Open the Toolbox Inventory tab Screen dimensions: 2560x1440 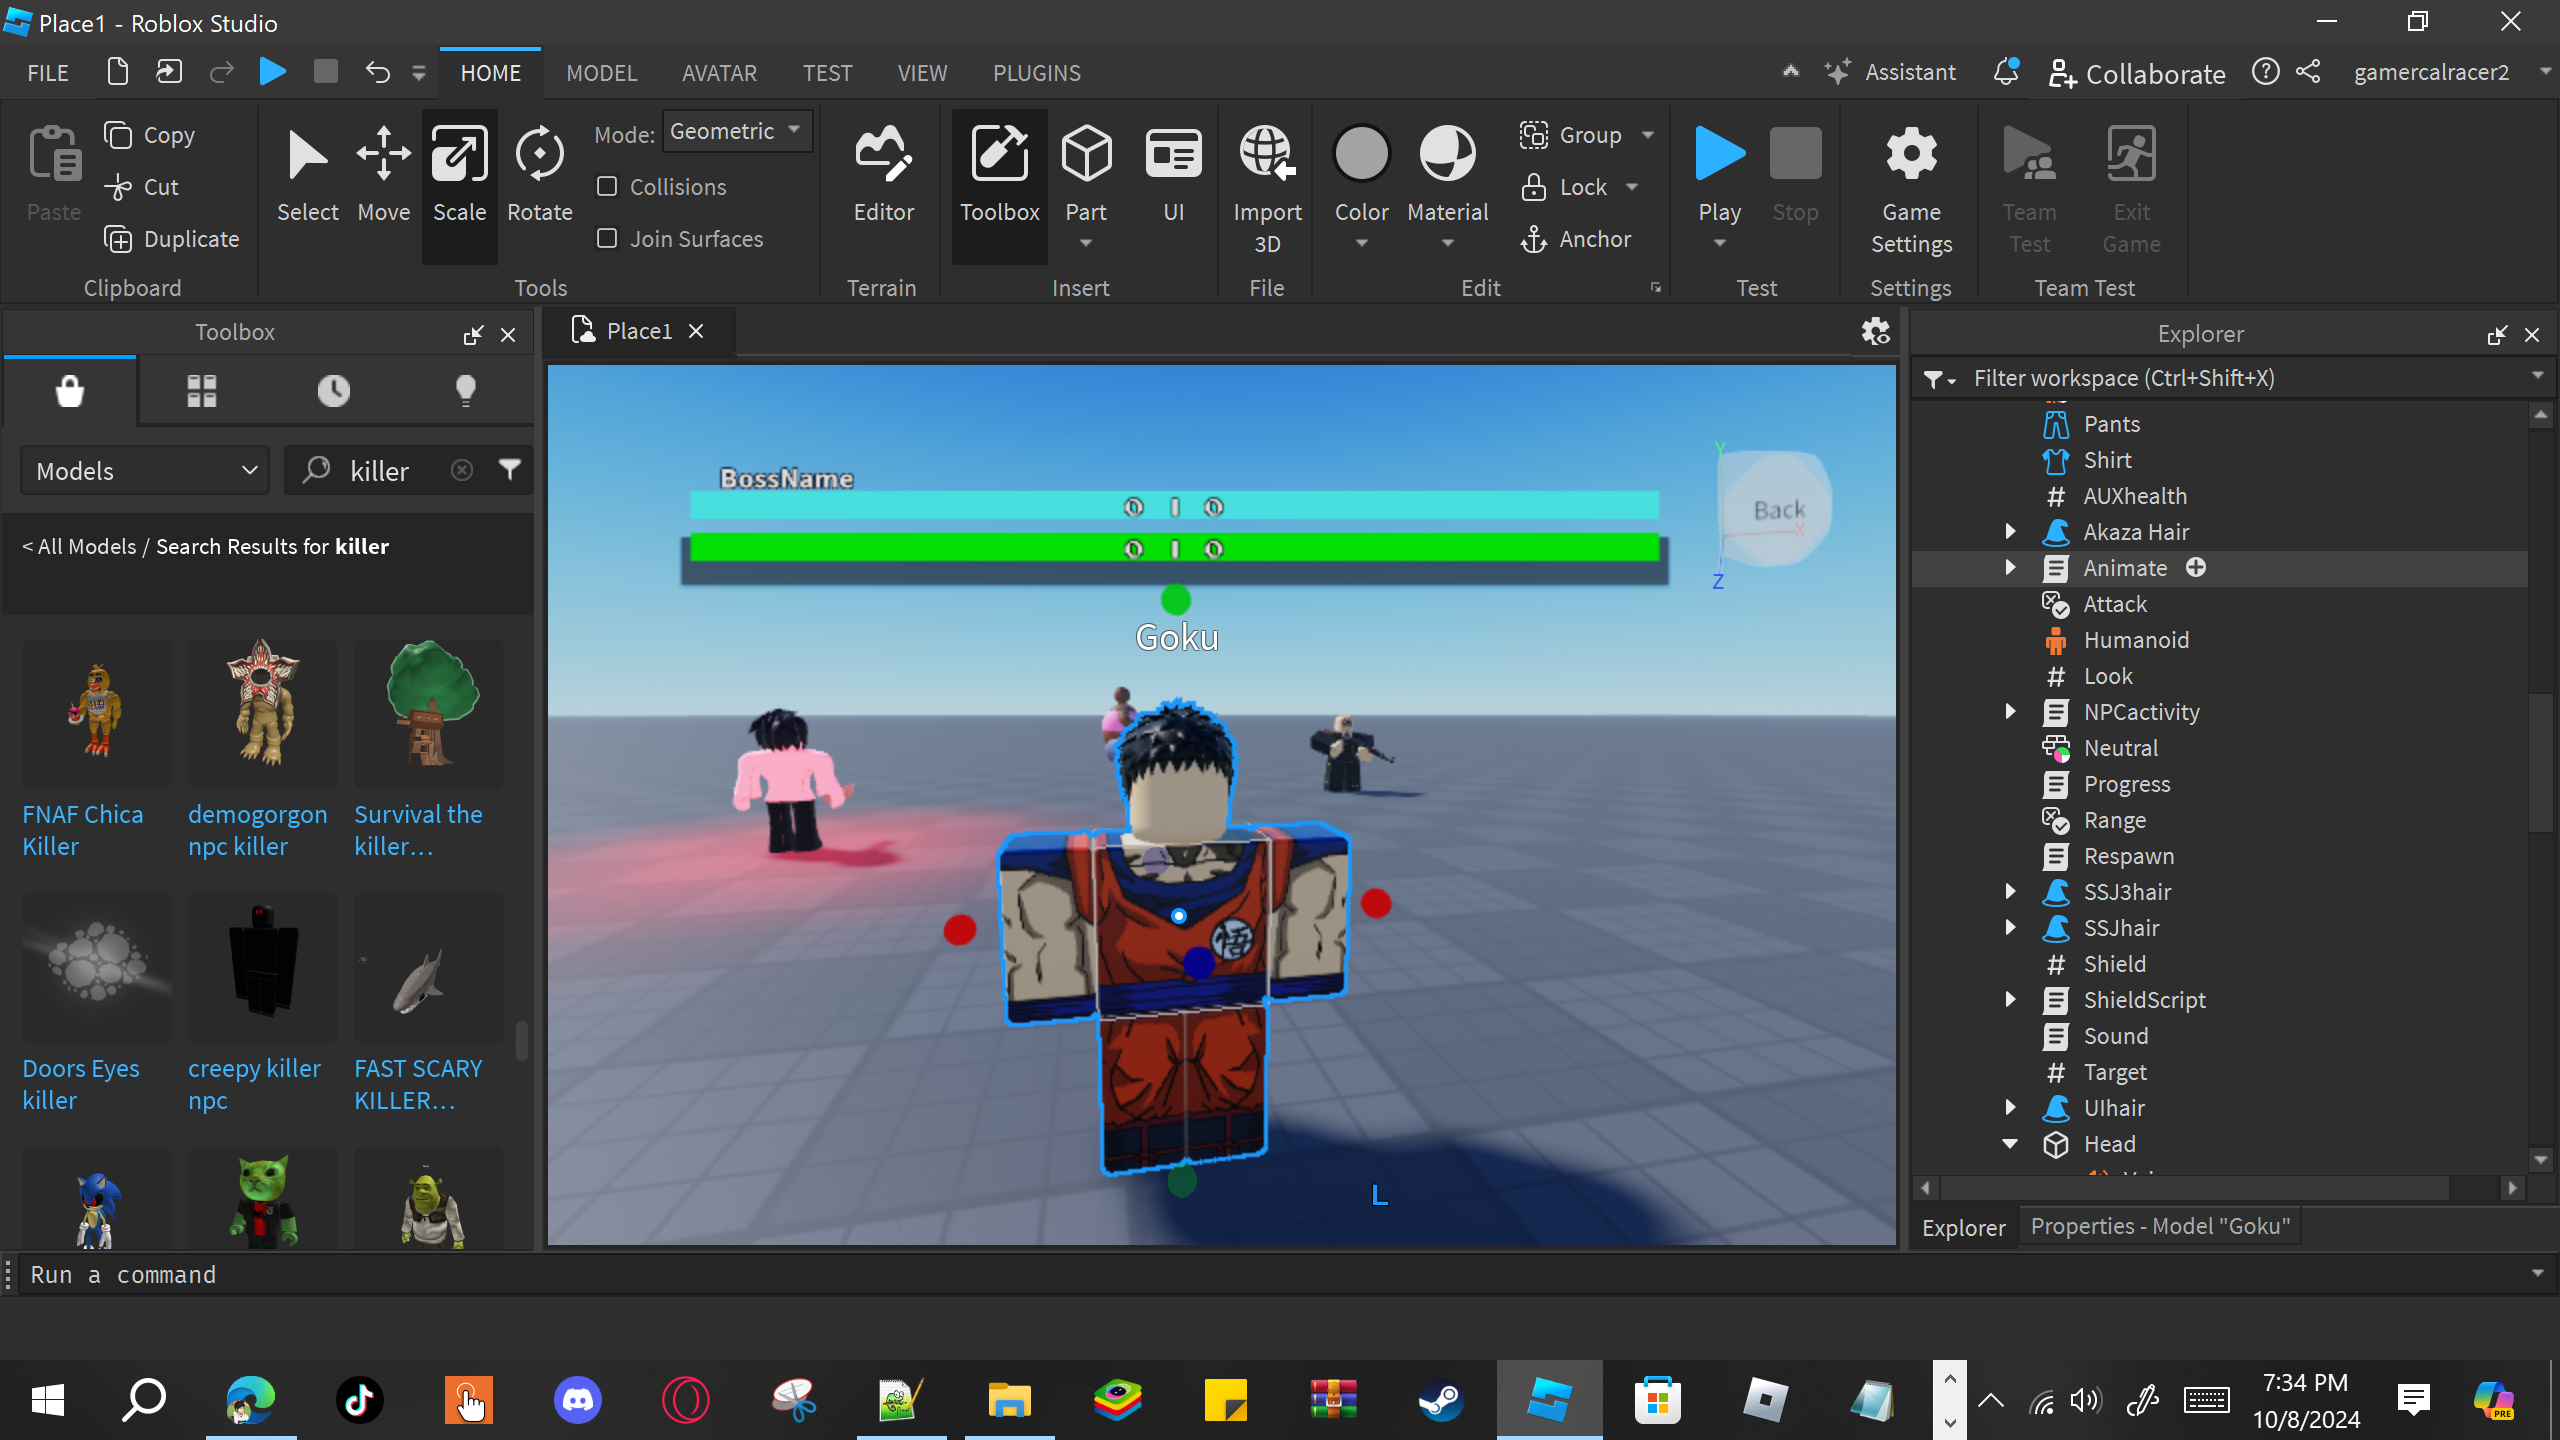point(201,391)
